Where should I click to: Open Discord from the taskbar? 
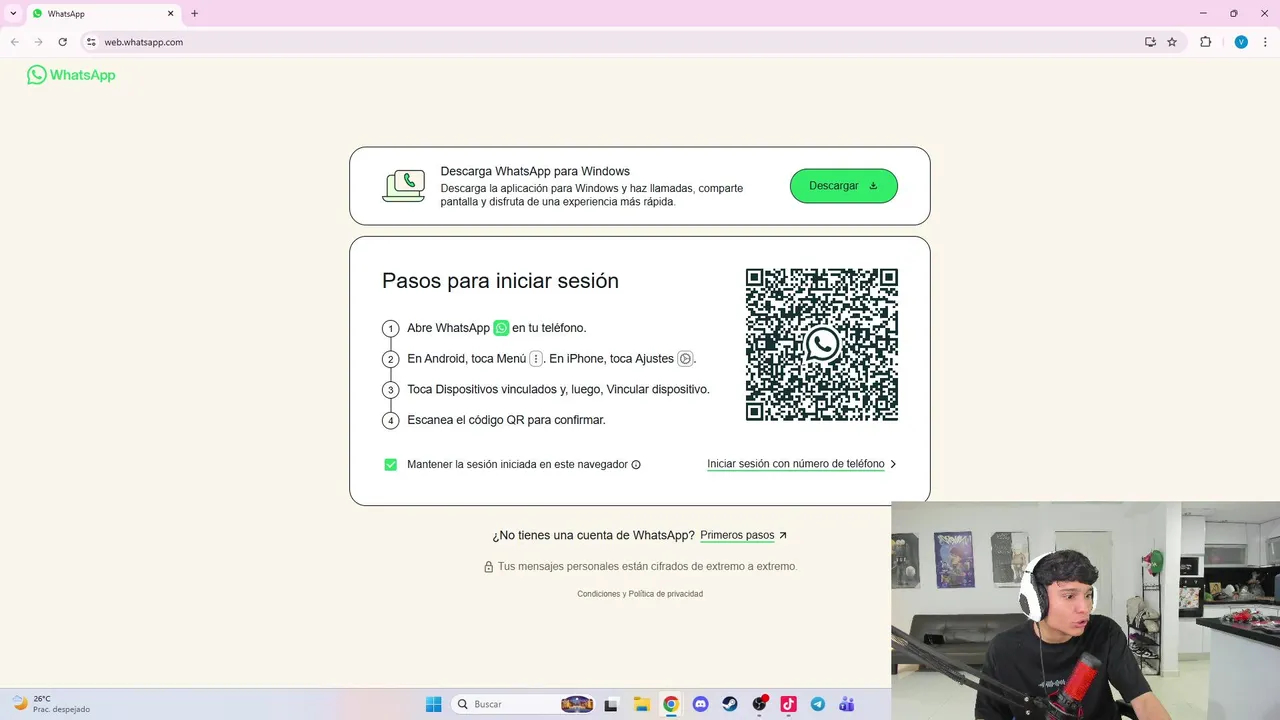[700, 704]
